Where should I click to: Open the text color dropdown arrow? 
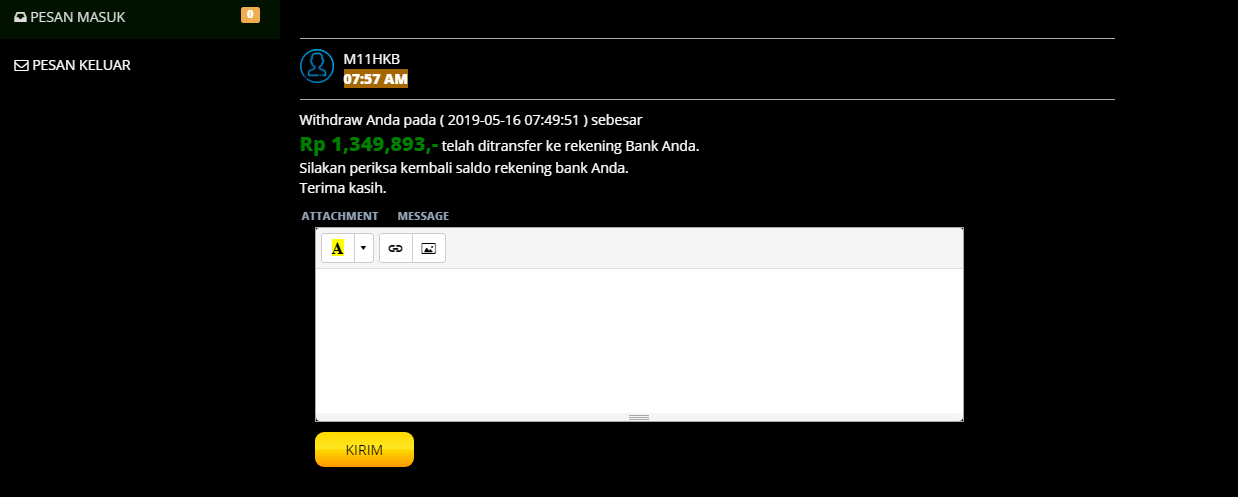pyautogui.click(x=364, y=248)
